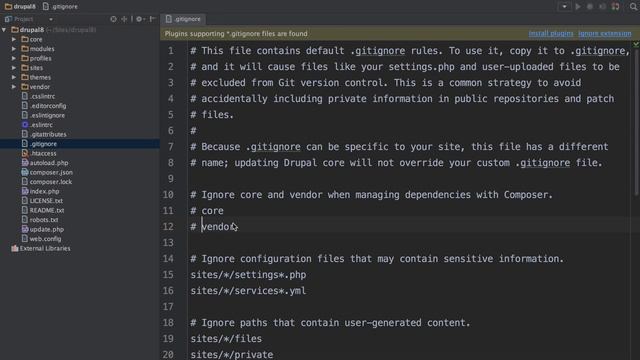Click the .eslintrc file icon
The width and height of the screenshot is (640, 360).
pyautogui.click(x=25, y=124)
